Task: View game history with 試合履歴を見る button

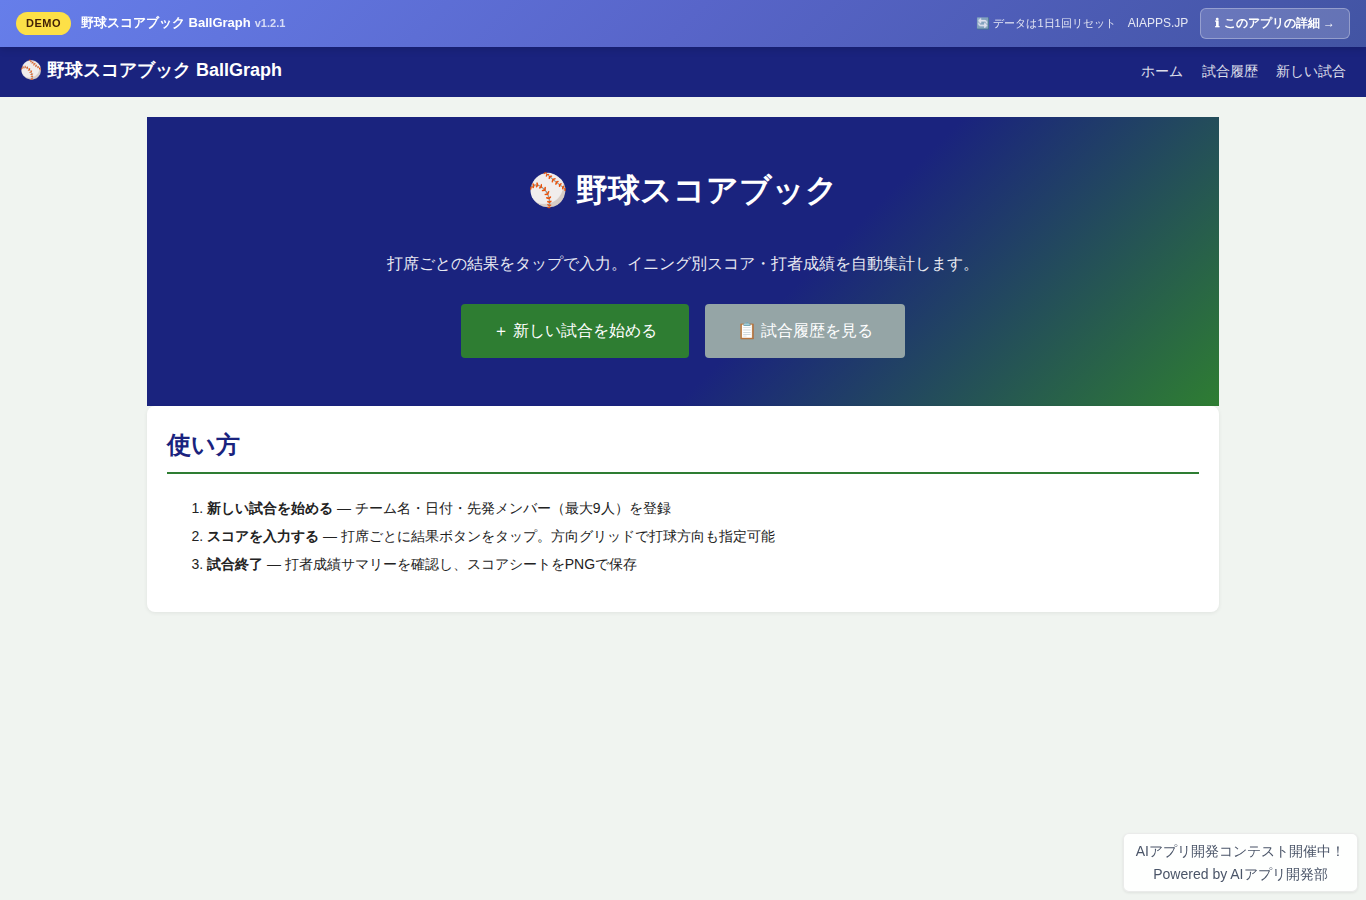Action: click(x=805, y=331)
